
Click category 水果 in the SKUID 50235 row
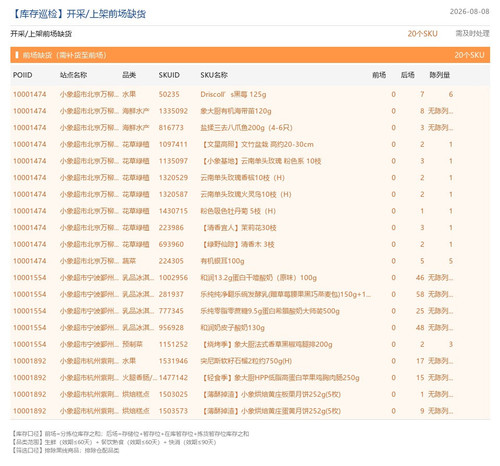pos(129,94)
